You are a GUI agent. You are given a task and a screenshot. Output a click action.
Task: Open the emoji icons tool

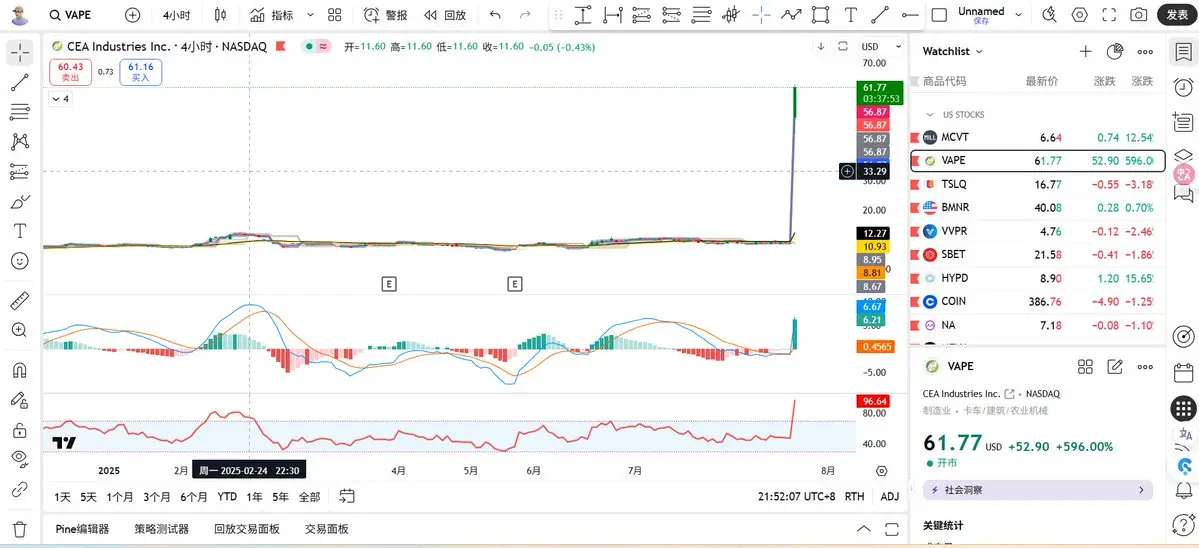point(20,261)
